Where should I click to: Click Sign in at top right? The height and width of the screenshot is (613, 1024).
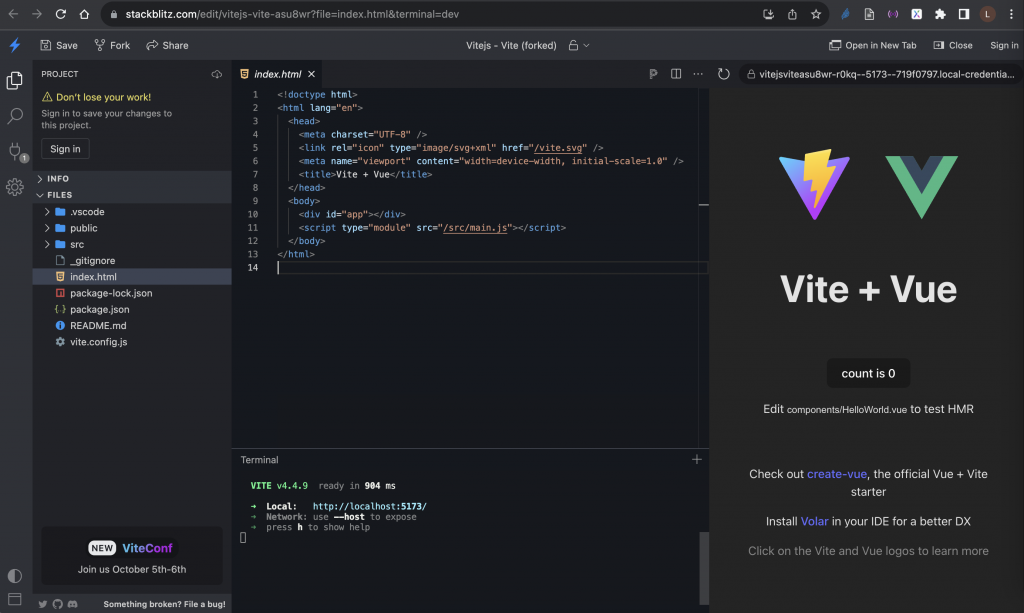[1004, 45]
